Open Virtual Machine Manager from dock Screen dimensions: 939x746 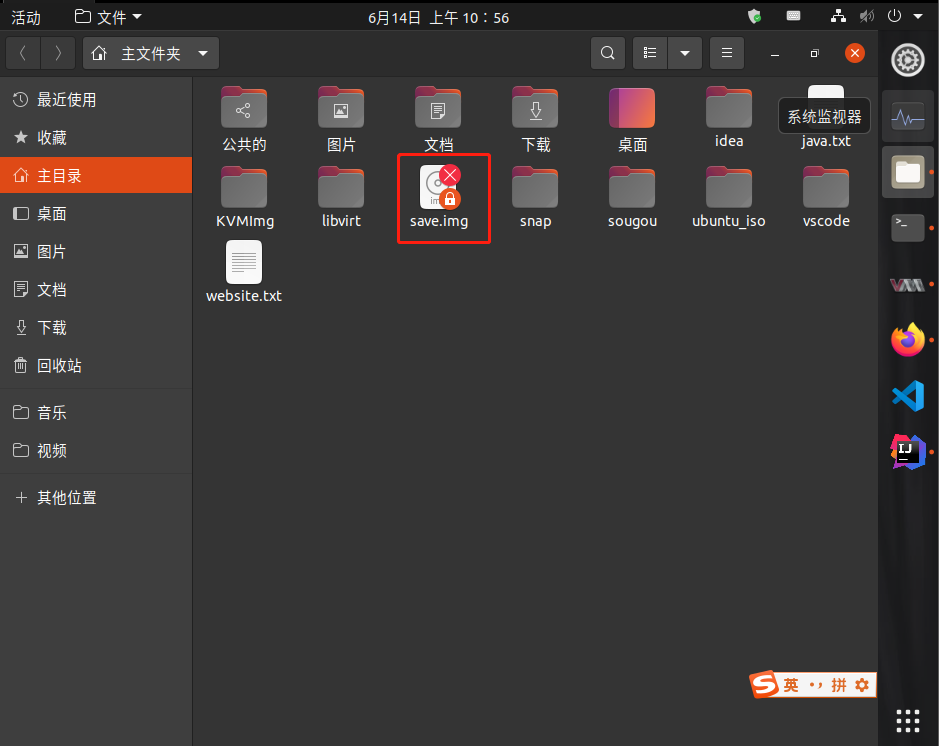click(908, 285)
